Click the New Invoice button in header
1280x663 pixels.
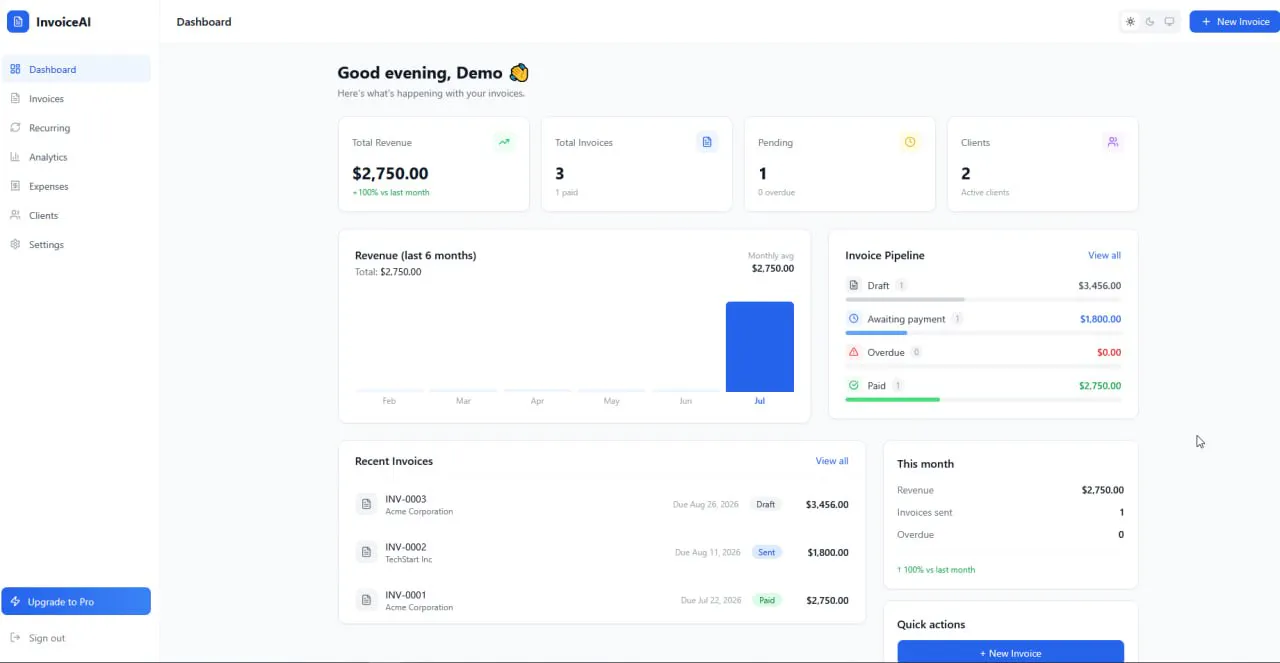tap(1235, 21)
